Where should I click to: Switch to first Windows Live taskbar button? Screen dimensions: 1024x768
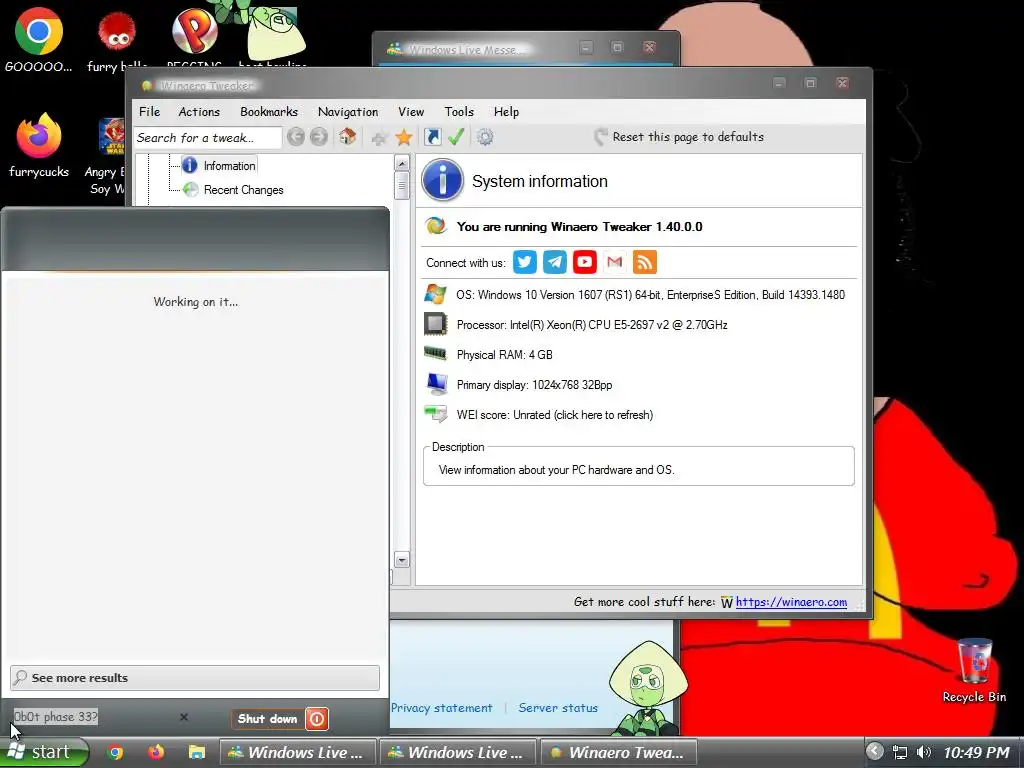point(297,752)
